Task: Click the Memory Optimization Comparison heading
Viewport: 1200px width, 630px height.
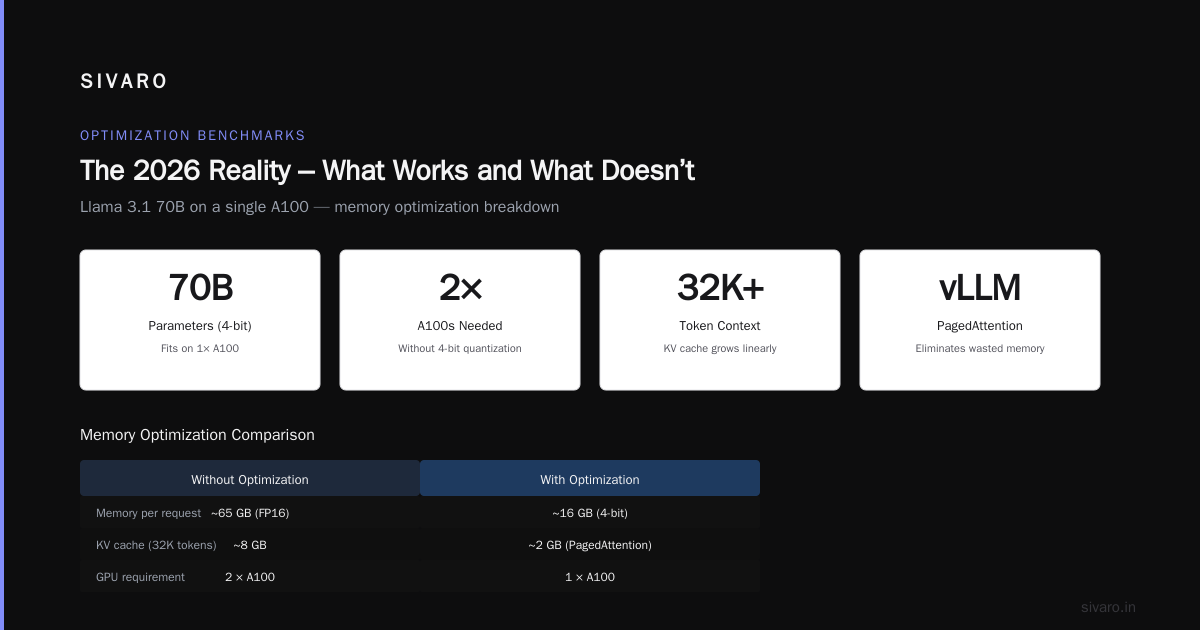Action: tap(197, 435)
